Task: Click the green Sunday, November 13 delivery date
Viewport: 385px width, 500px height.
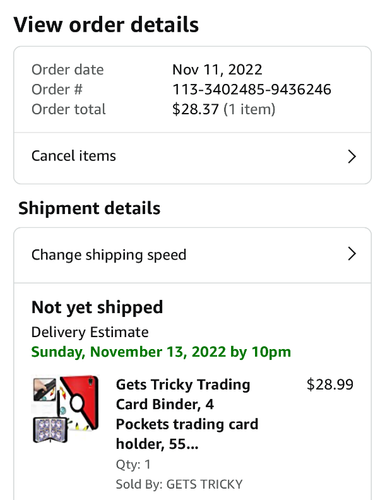Action: pos(161,352)
